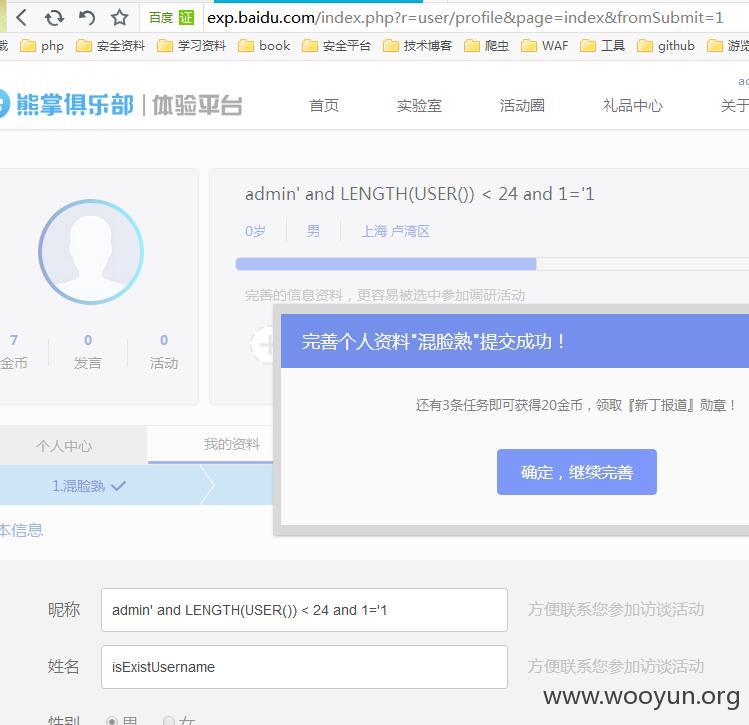
Task: Click the 0岁 age label
Action: click(255, 231)
